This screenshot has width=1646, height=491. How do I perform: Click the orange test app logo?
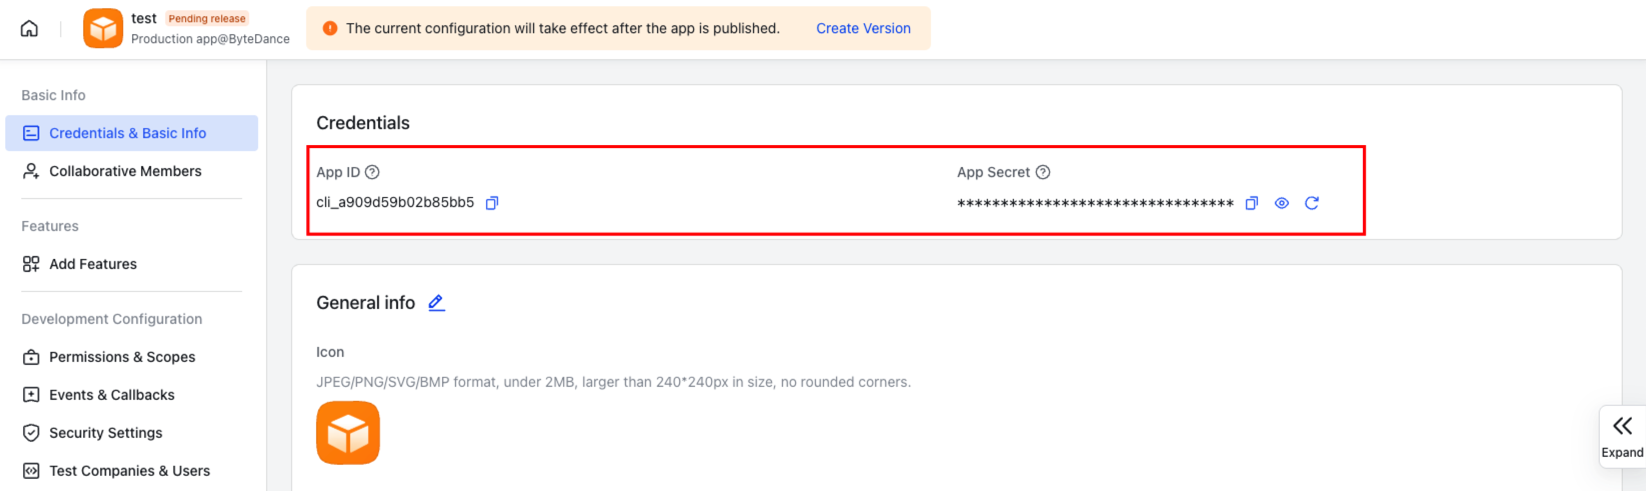[103, 29]
